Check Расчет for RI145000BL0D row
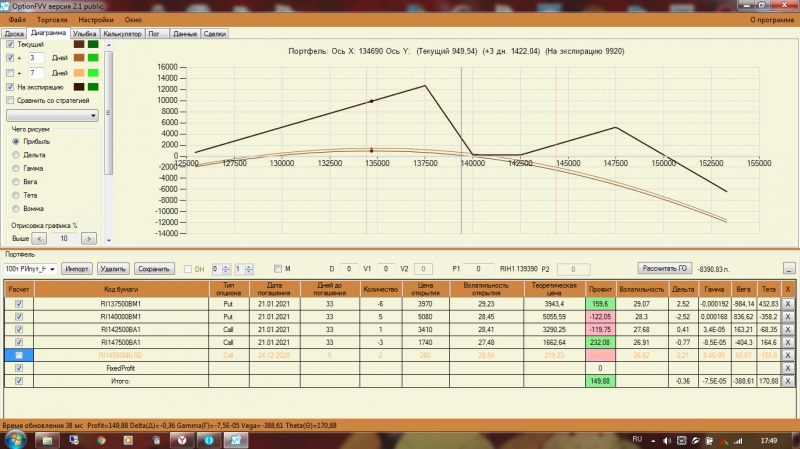This screenshot has width=800, height=449. [x=19, y=355]
